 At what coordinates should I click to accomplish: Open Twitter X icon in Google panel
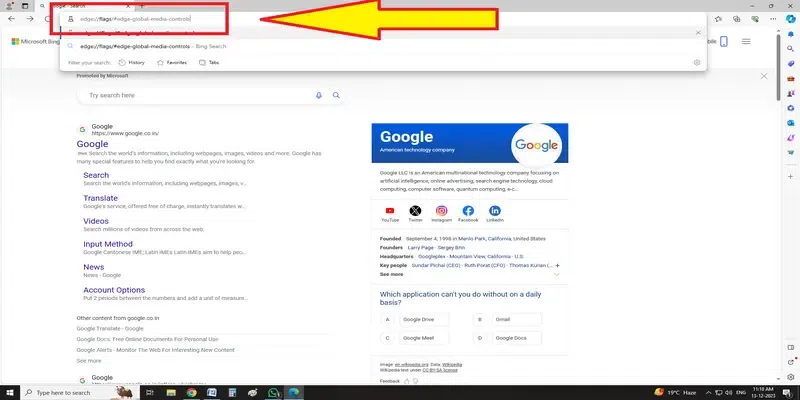pos(415,211)
